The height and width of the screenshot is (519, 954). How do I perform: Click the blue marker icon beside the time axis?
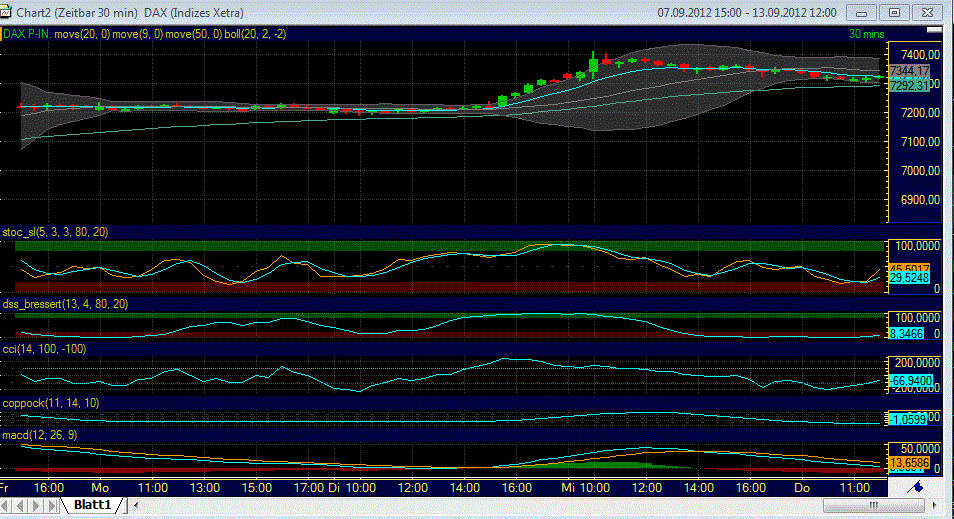click(915, 487)
